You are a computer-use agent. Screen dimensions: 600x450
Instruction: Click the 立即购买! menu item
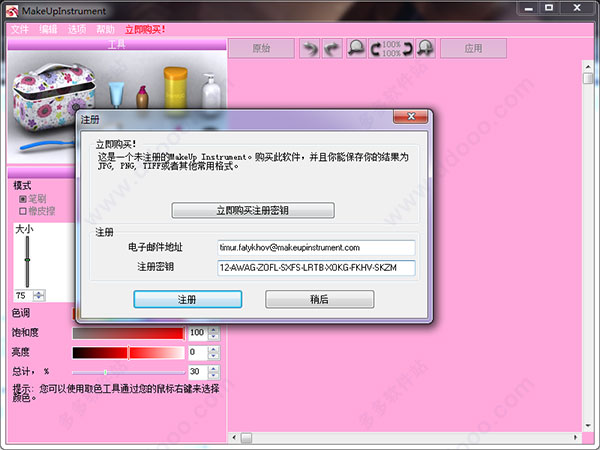[145, 29]
